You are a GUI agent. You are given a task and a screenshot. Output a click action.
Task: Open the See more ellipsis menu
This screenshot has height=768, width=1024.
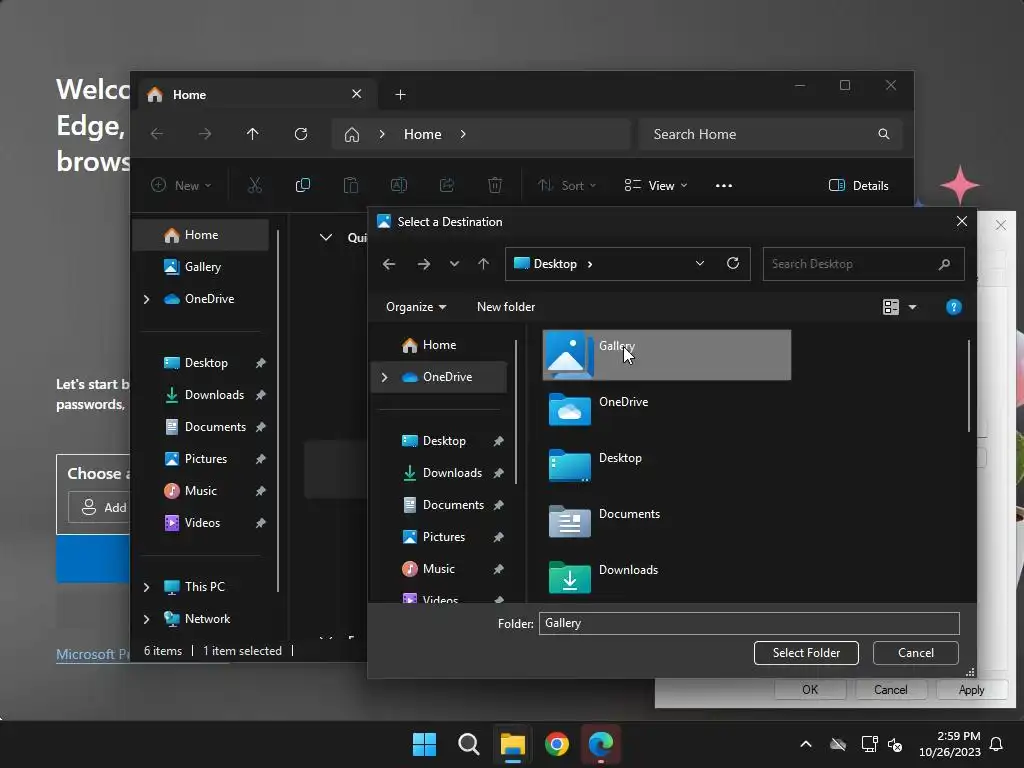pyautogui.click(x=724, y=185)
